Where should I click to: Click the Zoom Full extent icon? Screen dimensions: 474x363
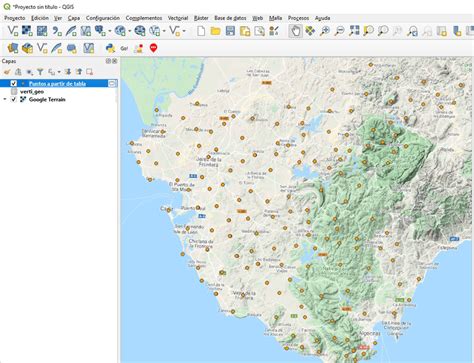[x=354, y=31]
